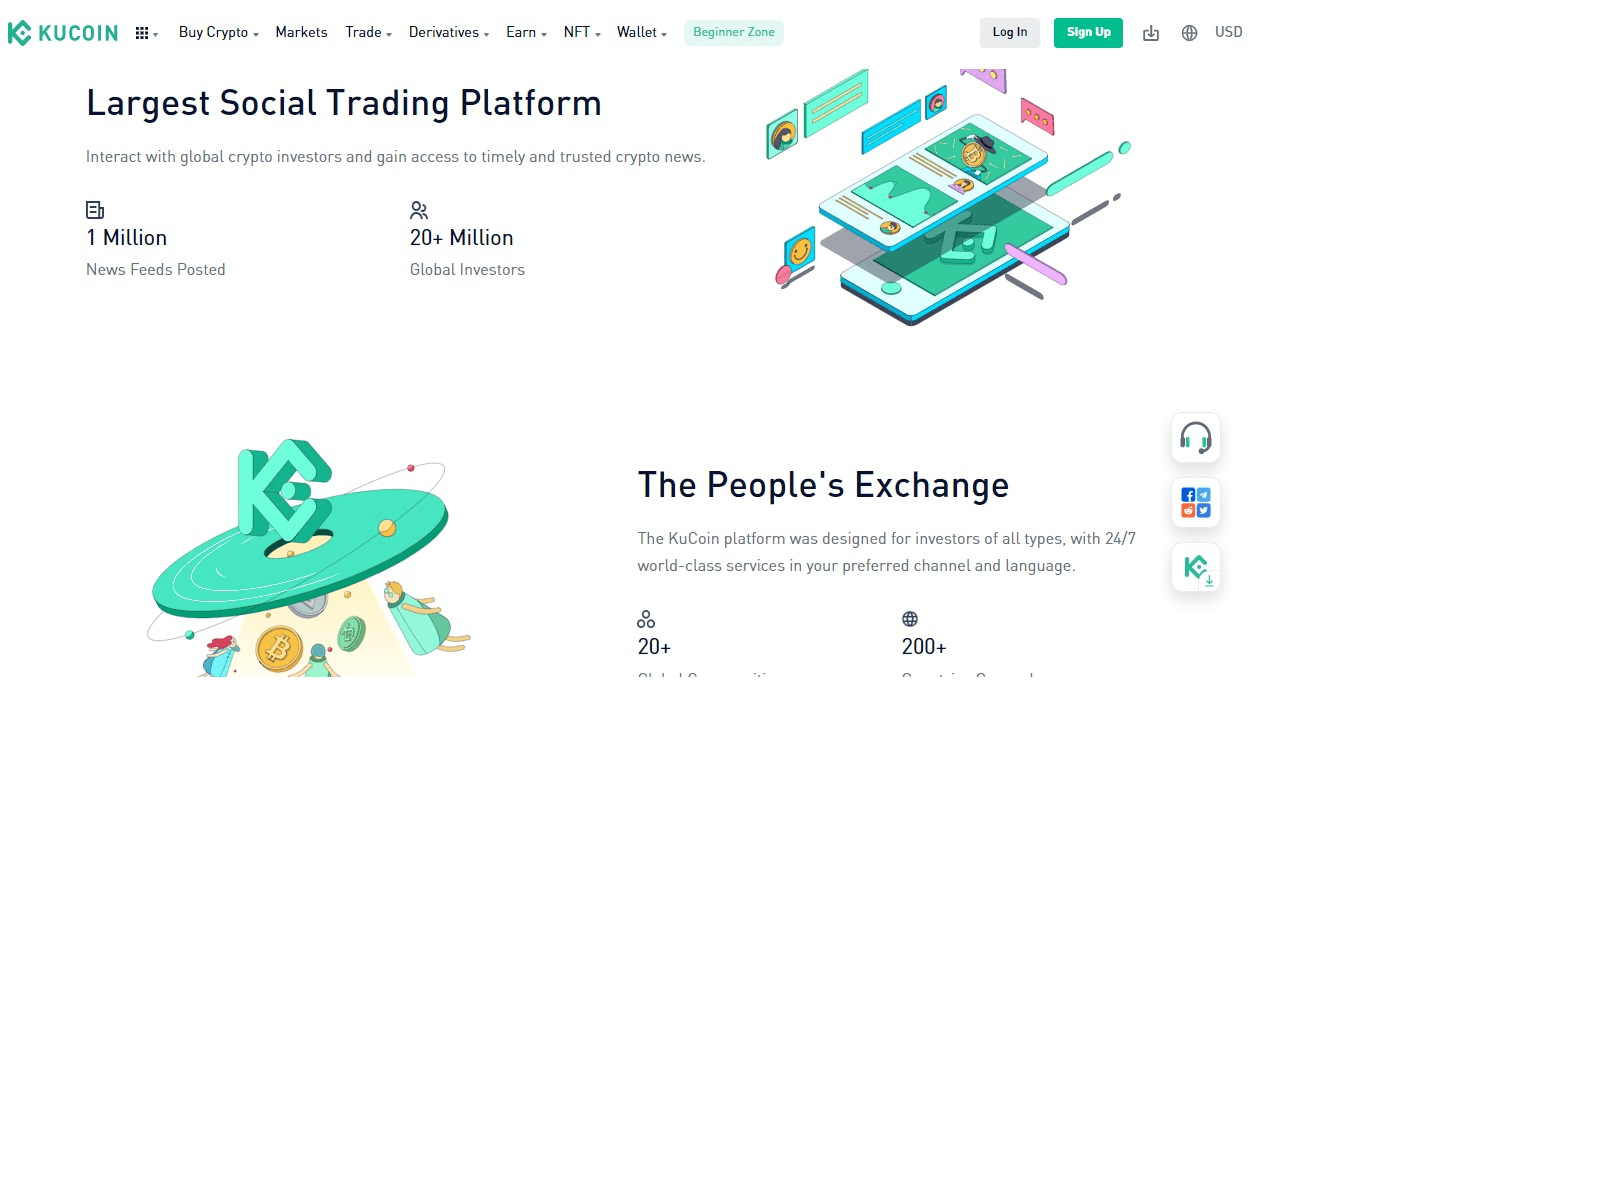
Task: Expand the Buy Crypto dropdown
Action: 218,32
